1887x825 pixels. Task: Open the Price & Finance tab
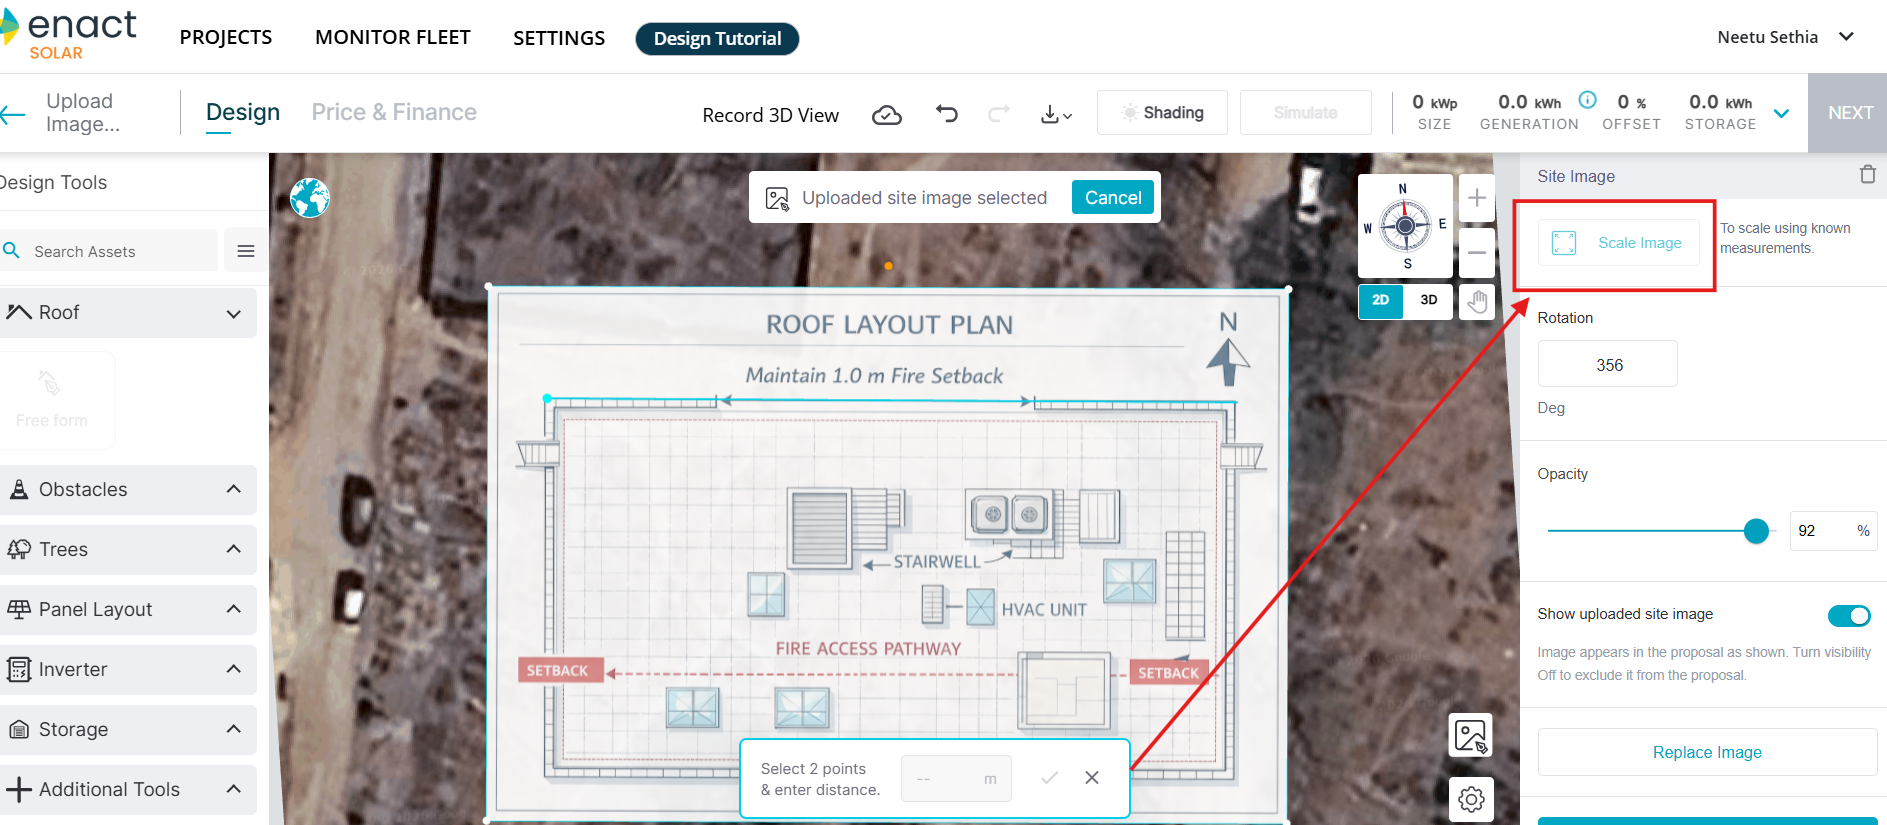[394, 112]
